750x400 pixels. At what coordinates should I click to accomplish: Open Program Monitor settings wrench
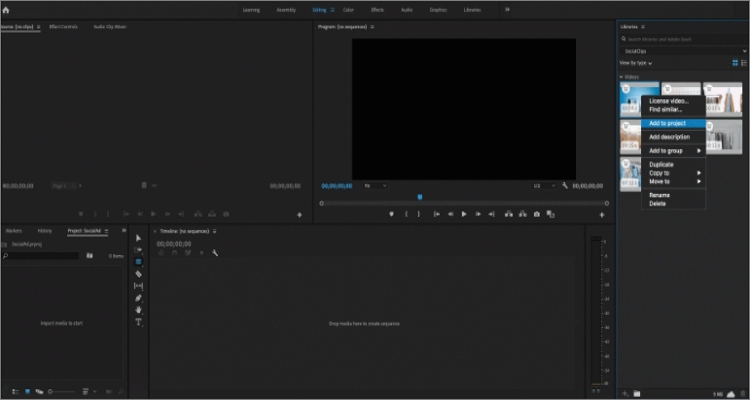click(565, 186)
